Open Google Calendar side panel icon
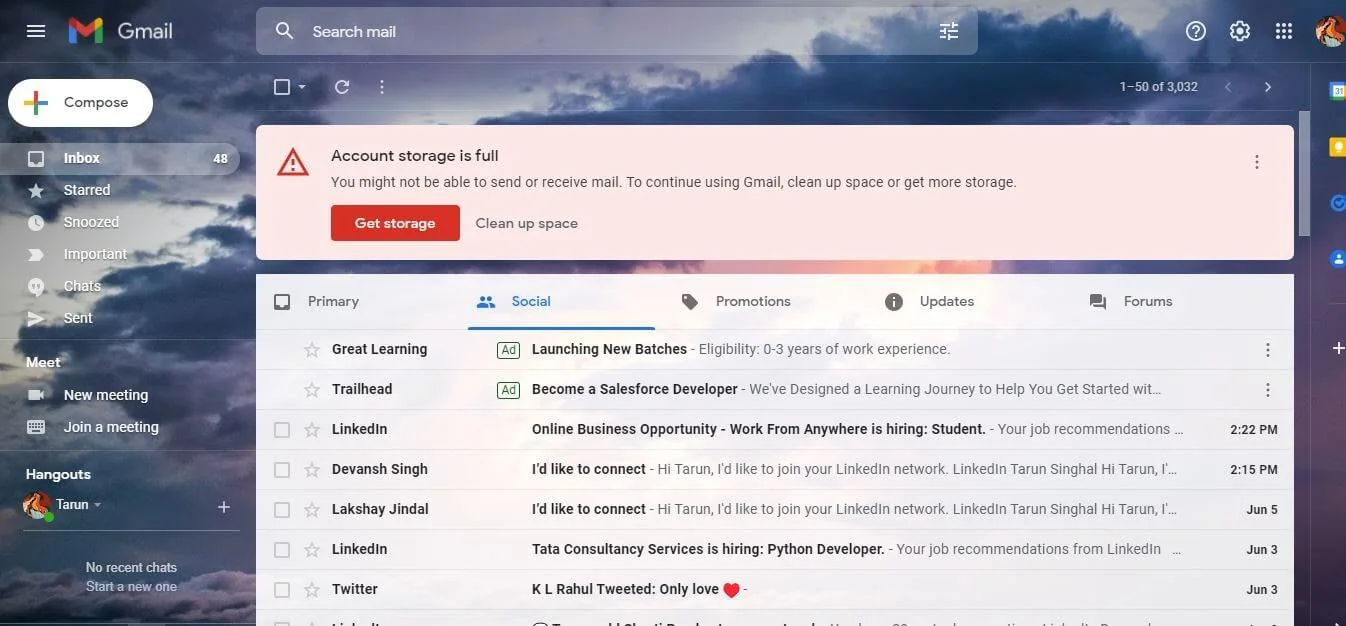The image size is (1346, 626). pos(1337,91)
